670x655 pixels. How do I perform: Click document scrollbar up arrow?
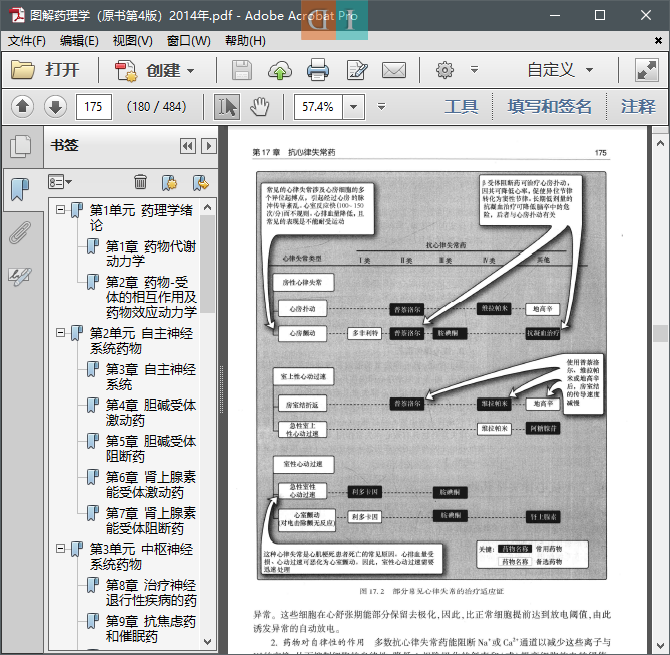(x=660, y=144)
